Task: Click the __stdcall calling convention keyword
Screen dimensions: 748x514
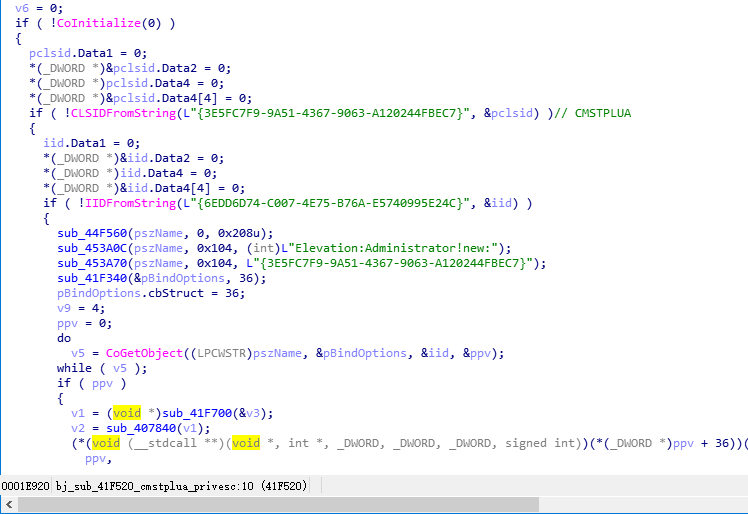Action: click(166, 443)
